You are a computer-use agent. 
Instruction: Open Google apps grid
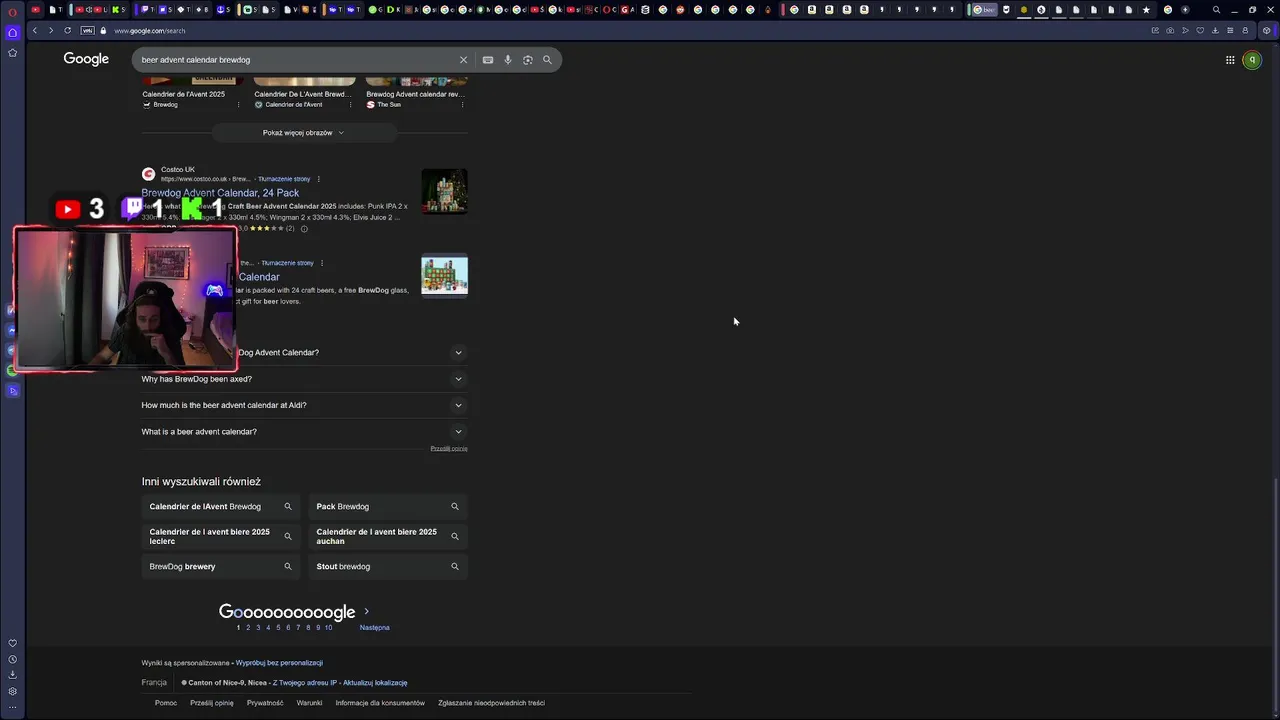tap(1230, 60)
